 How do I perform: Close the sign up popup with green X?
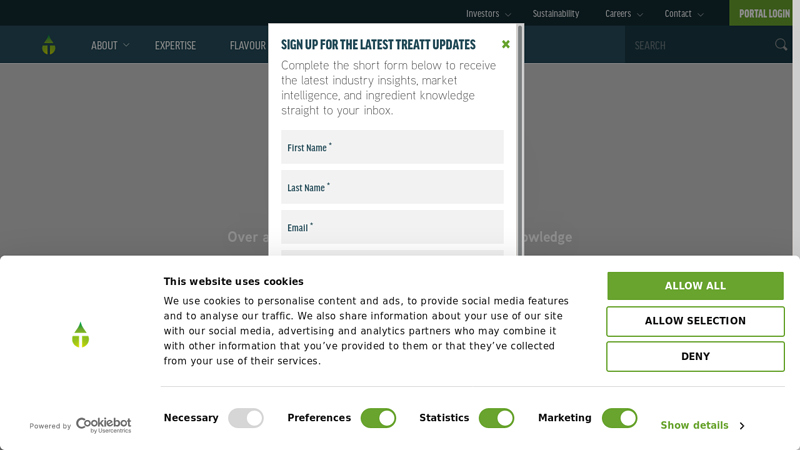(x=506, y=44)
